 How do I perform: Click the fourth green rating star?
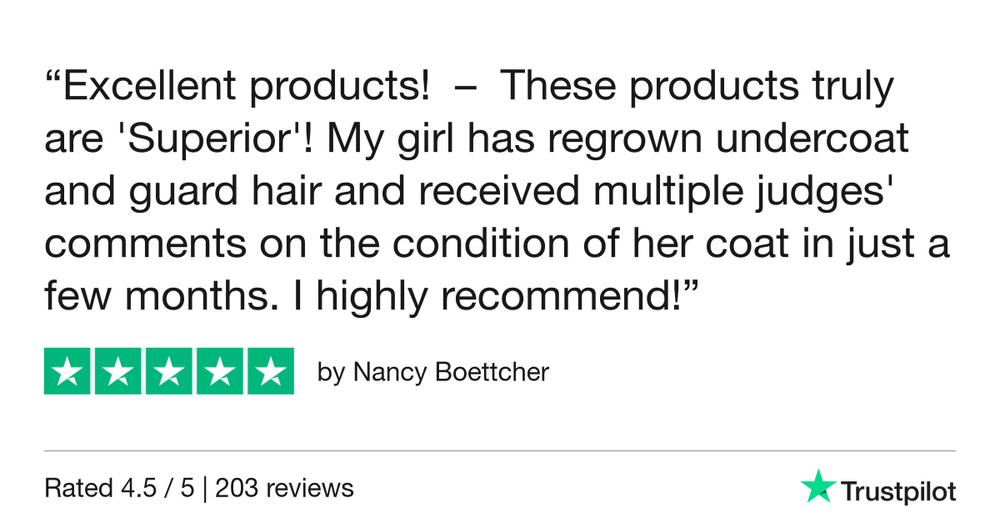[220, 372]
